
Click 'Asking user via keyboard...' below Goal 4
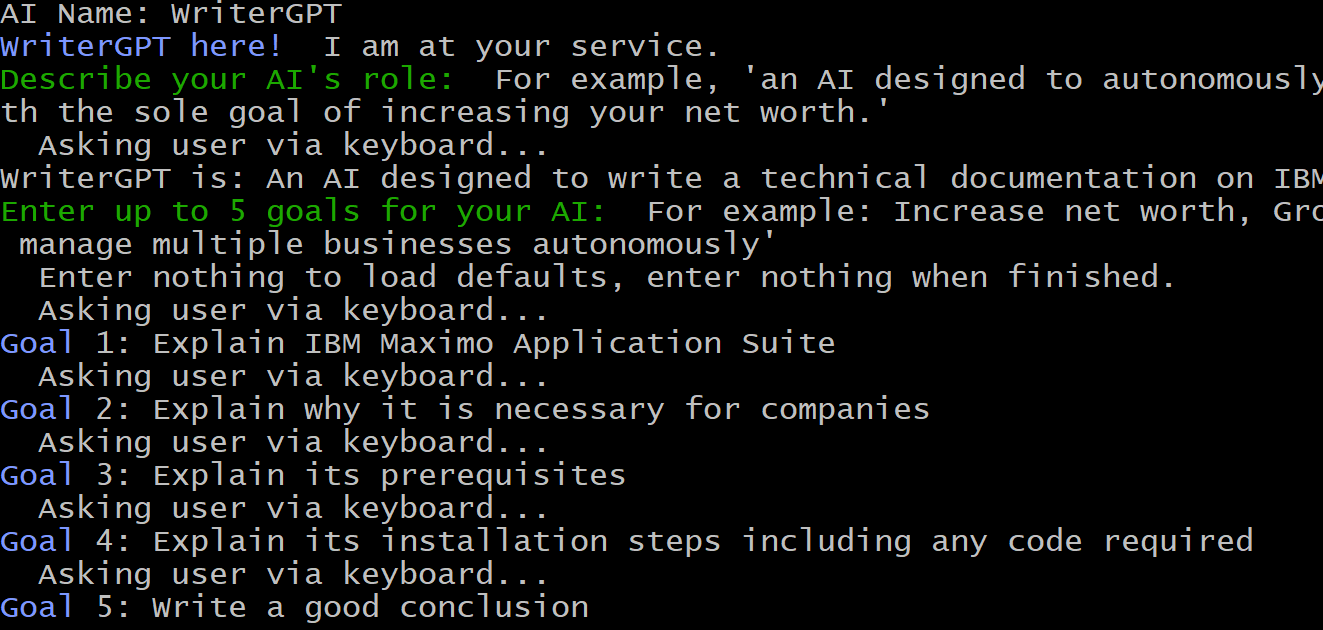(x=293, y=574)
